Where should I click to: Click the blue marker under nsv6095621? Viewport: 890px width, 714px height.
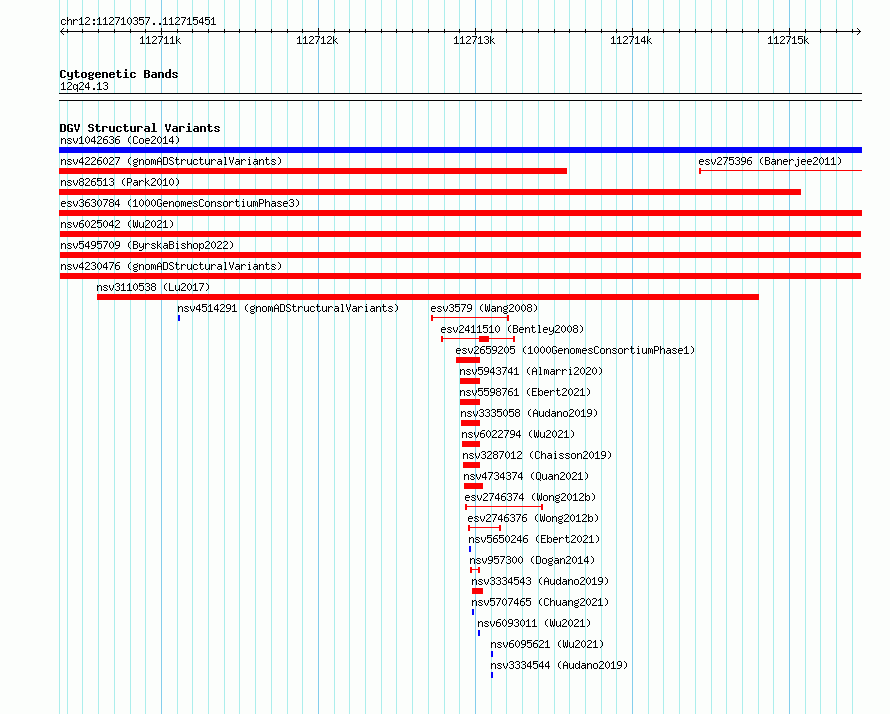coord(492,654)
